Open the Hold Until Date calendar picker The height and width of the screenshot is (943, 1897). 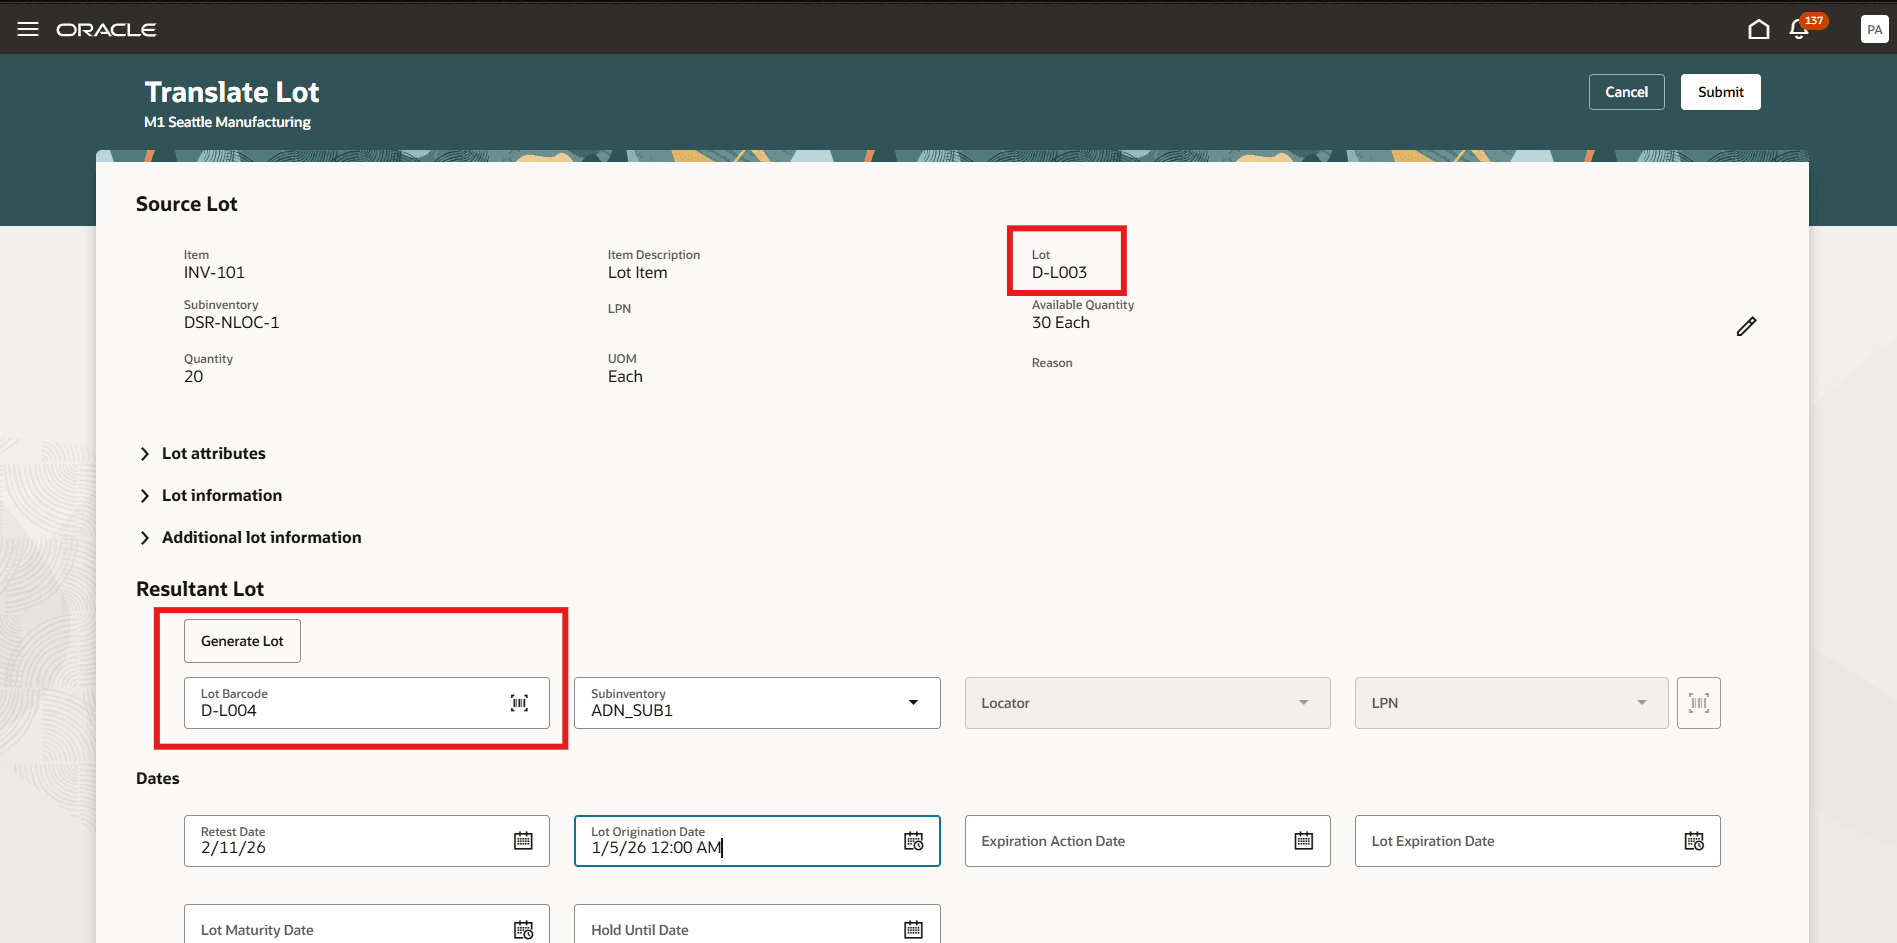[912, 929]
